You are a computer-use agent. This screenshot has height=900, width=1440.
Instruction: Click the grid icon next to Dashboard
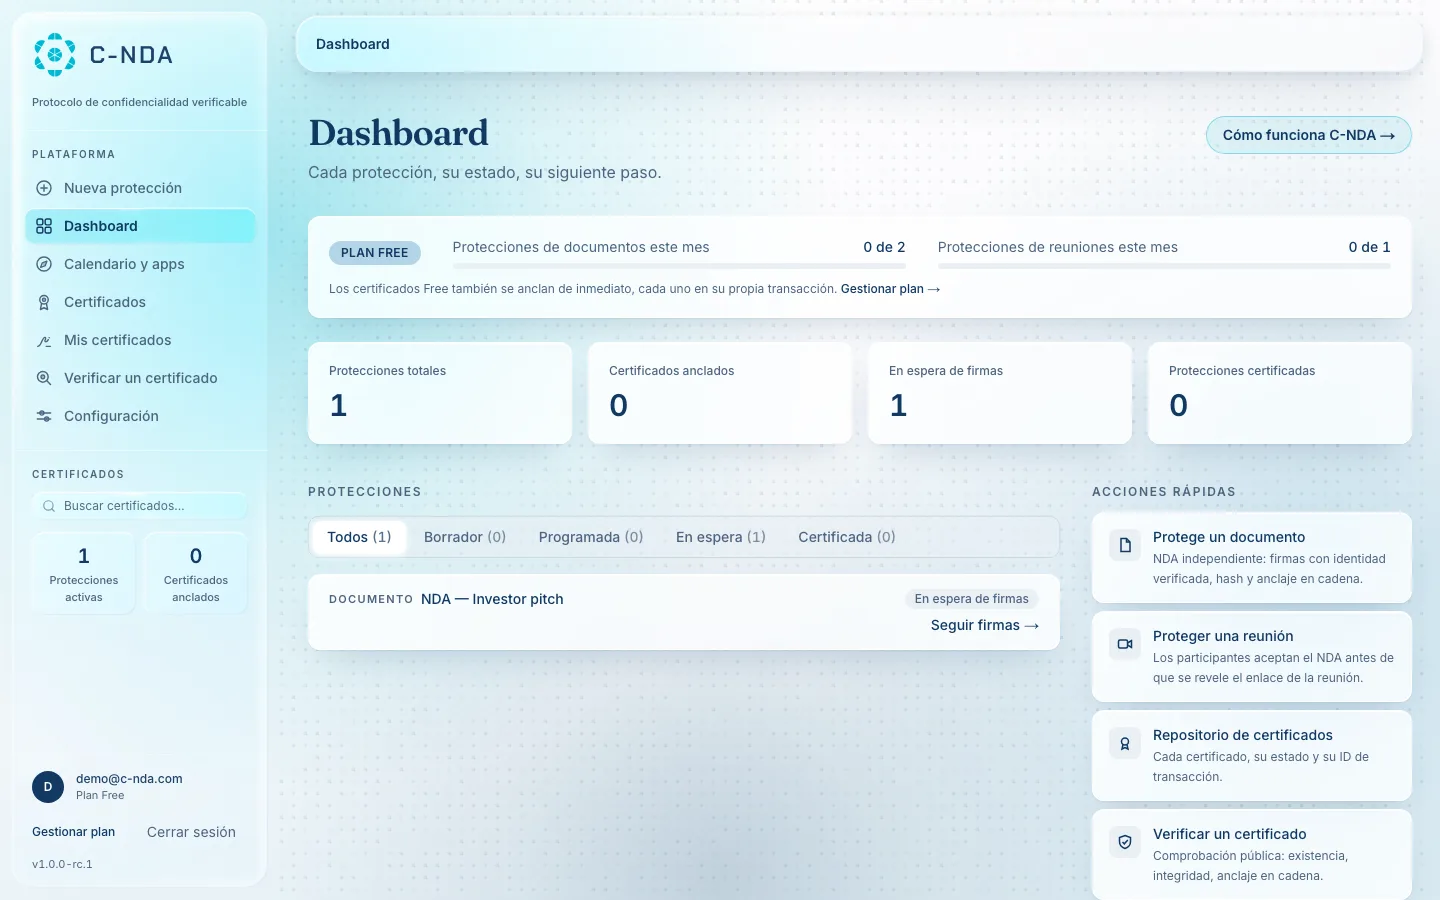click(44, 226)
